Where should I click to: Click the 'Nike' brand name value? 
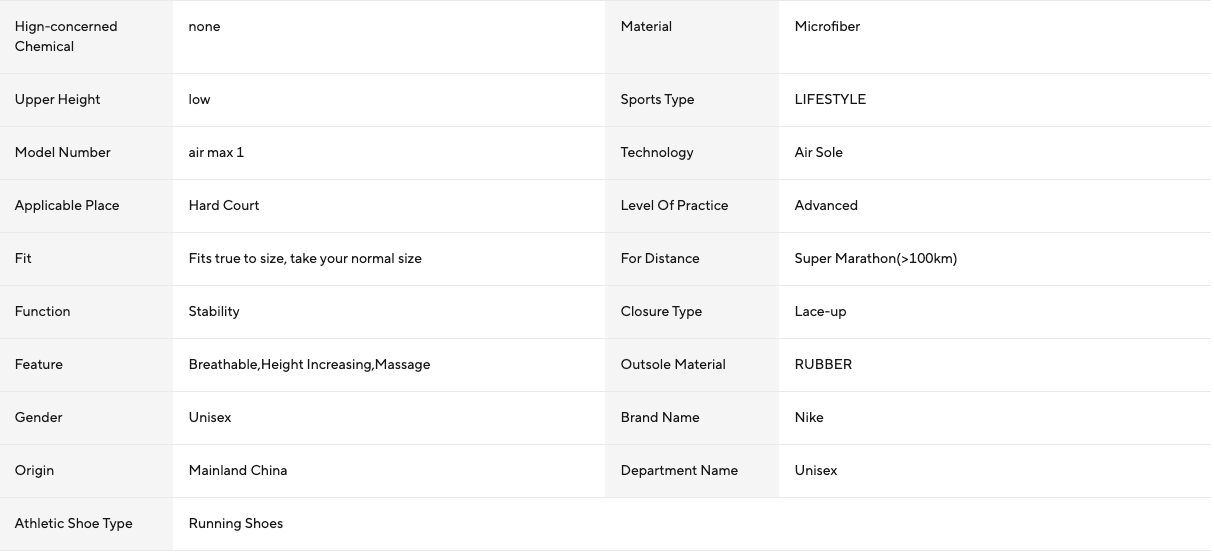(x=809, y=418)
